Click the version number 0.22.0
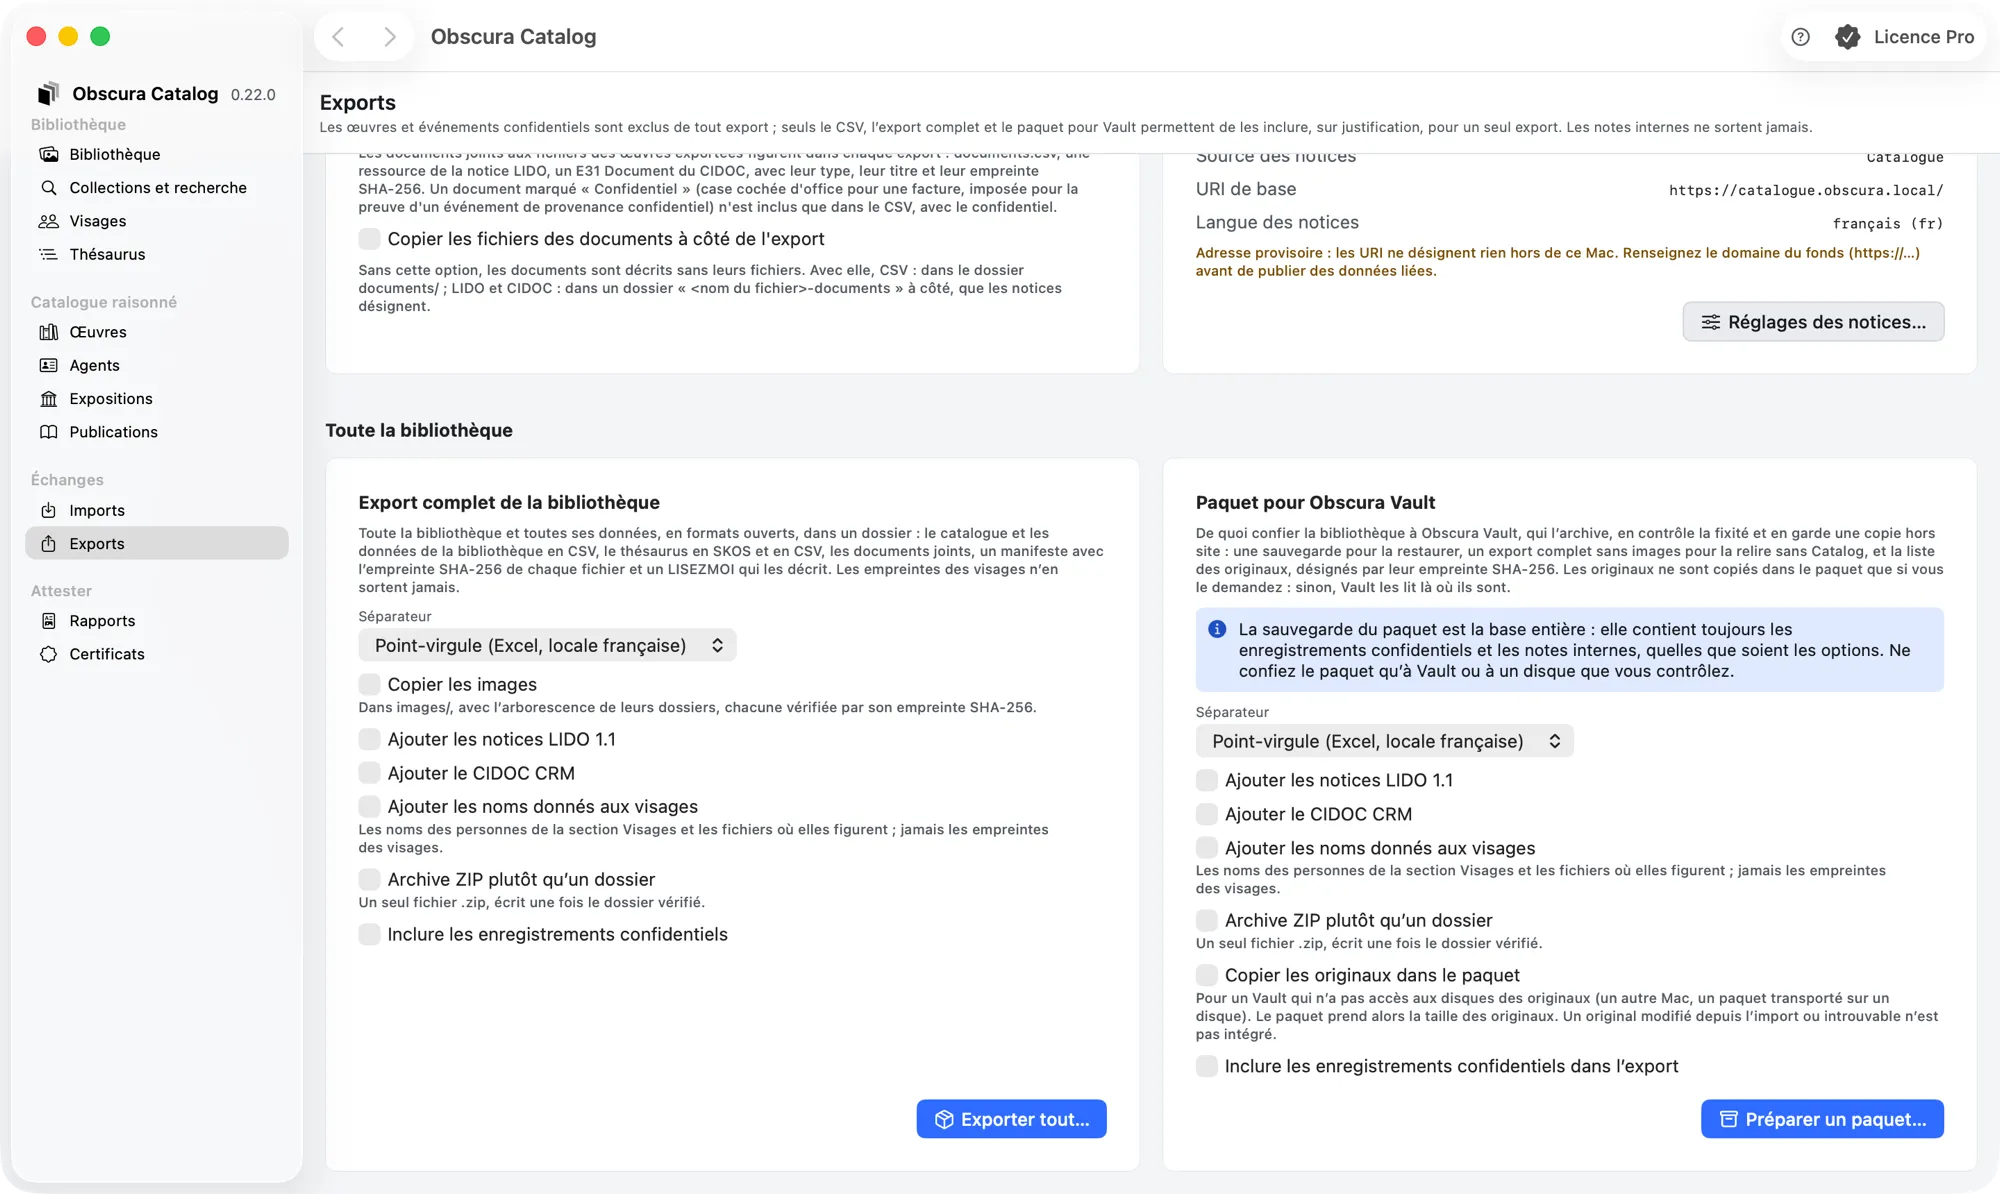Screen dimensions: 2000x1194 pyautogui.click(x=253, y=94)
